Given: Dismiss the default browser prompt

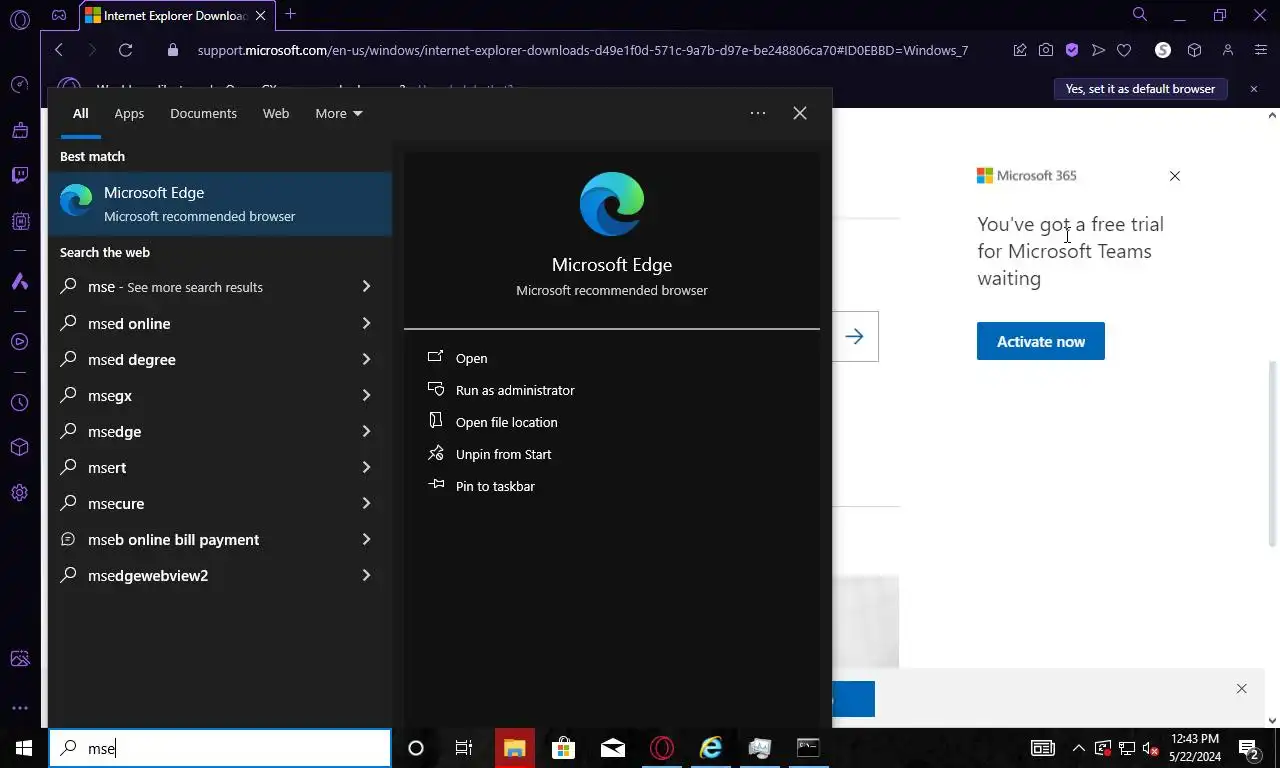Looking at the screenshot, I should click(1254, 89).
